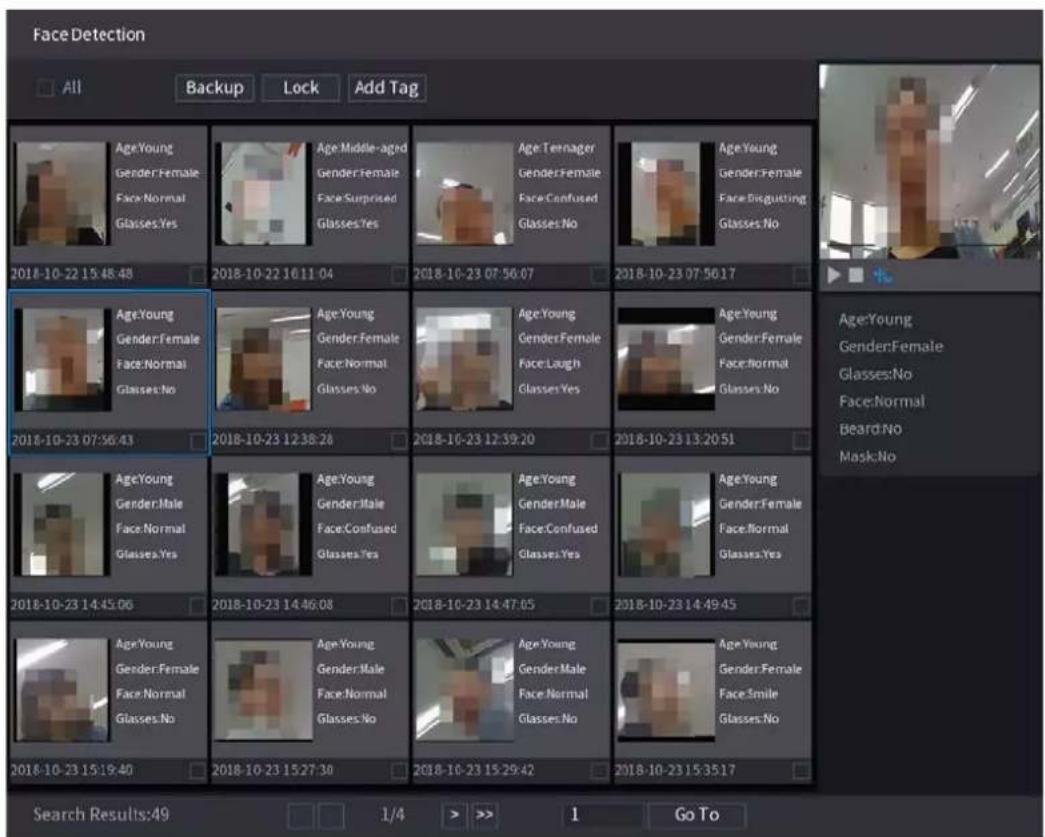
Task: Check the box for 2018-10-22 16:11:04 record
Action: (x=399, y=275)
